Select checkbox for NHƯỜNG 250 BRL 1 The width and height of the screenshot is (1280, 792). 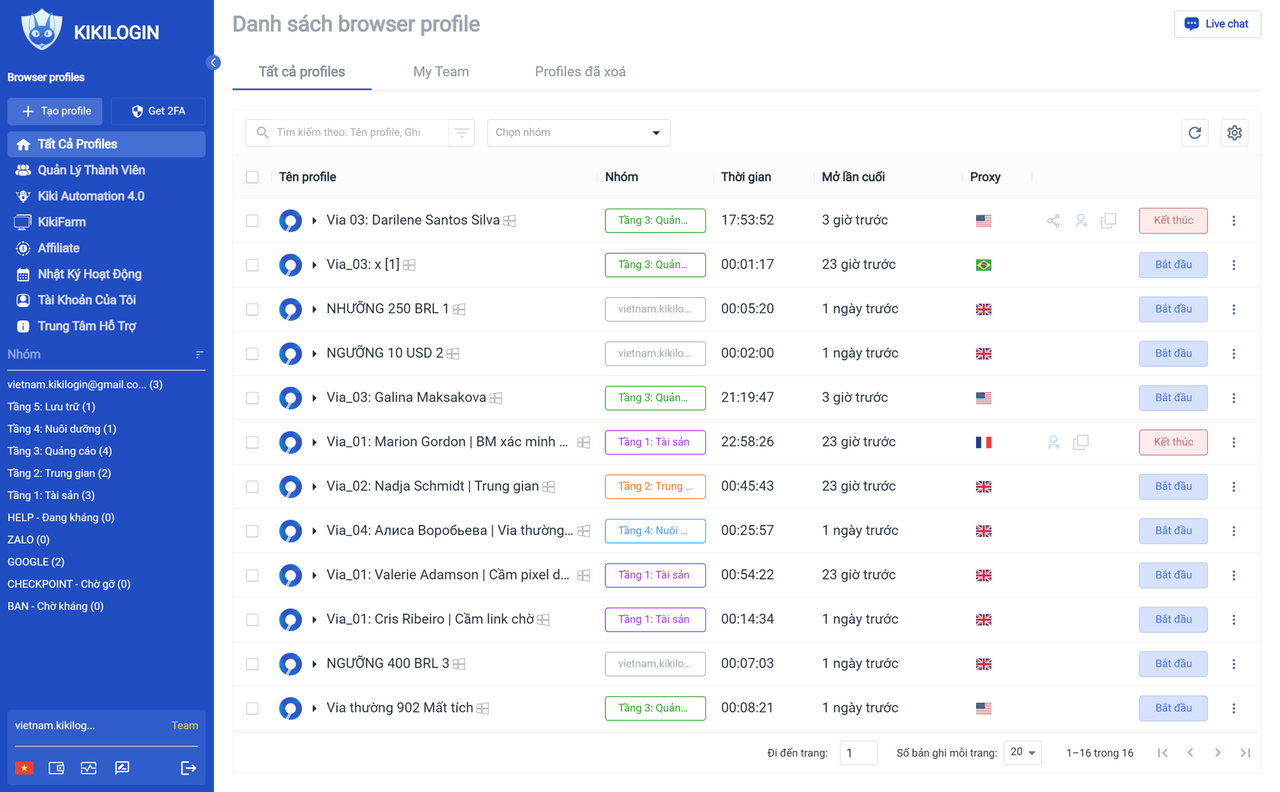click(x=252, y=309)
